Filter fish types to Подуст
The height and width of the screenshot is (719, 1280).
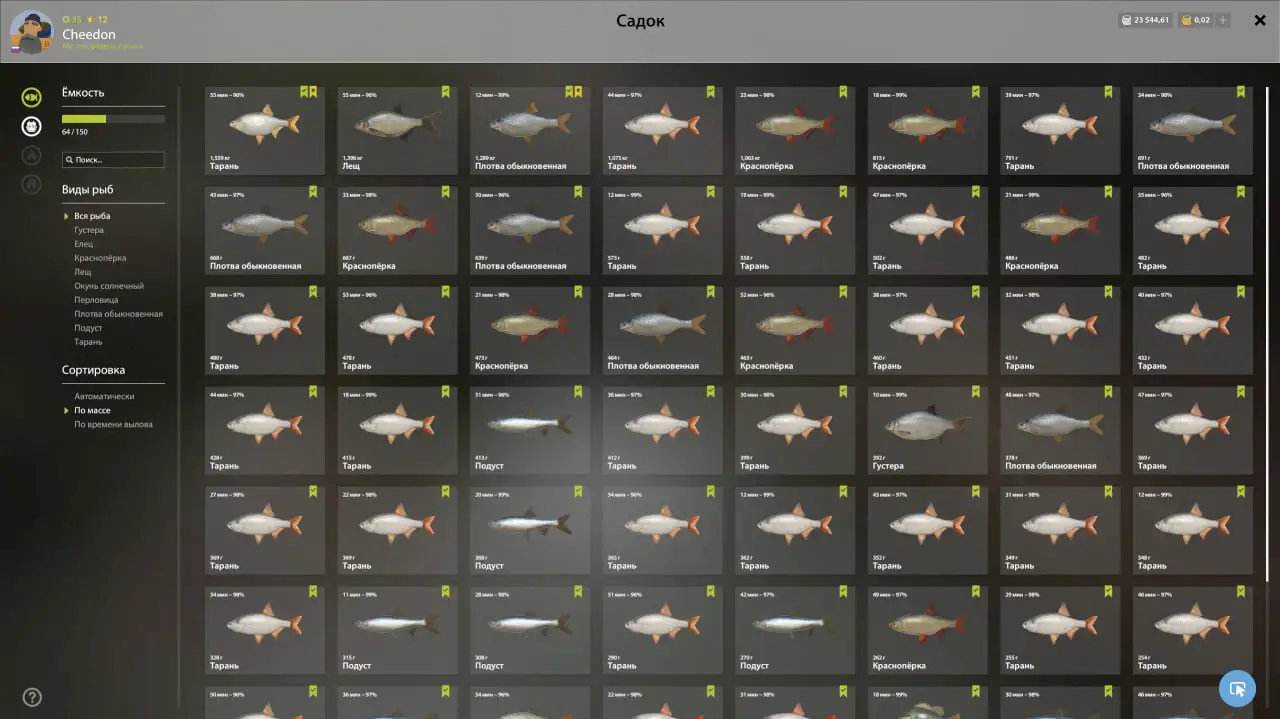click(x=88, y=328)
